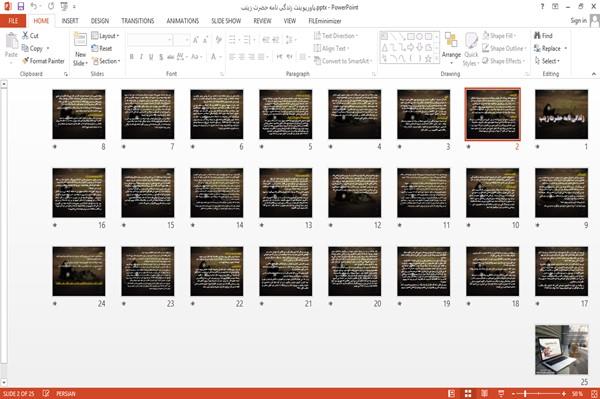This screenshot has height=399, width=600.
Task: Open the Section dropdown menu
Action: pos(106,61)
